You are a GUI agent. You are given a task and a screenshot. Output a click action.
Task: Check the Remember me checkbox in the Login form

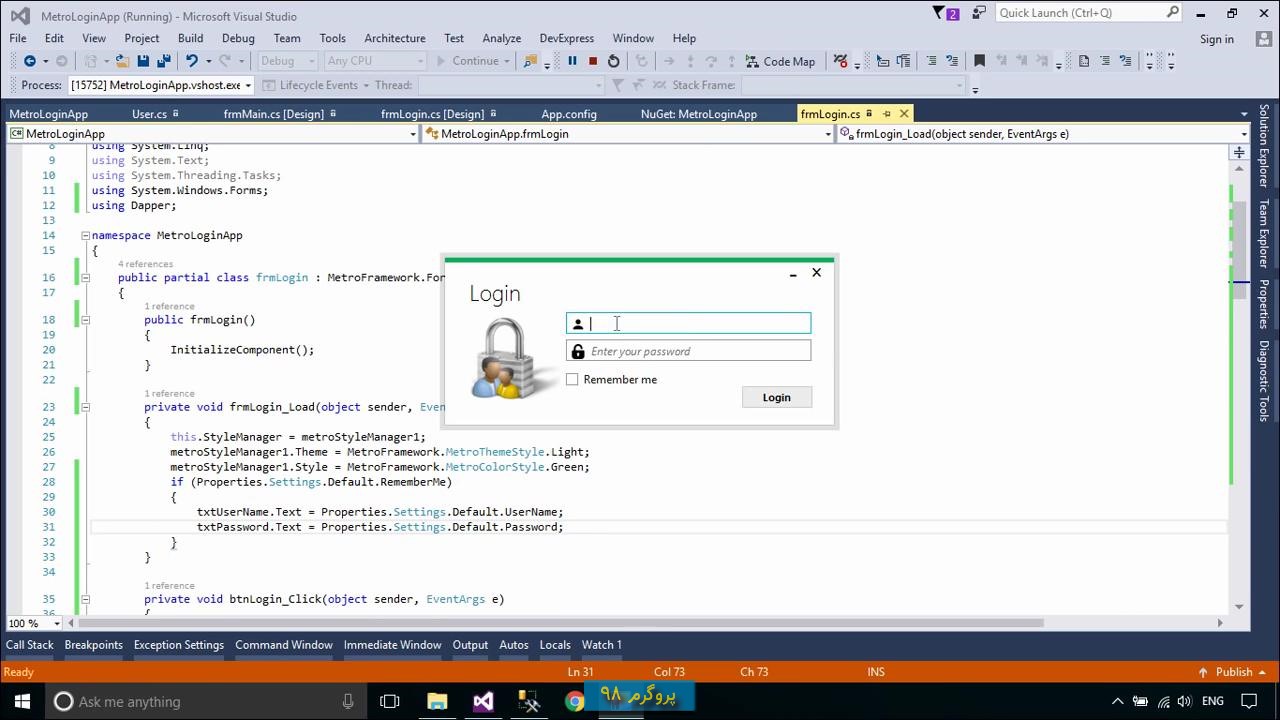click(x=572, y=379)
